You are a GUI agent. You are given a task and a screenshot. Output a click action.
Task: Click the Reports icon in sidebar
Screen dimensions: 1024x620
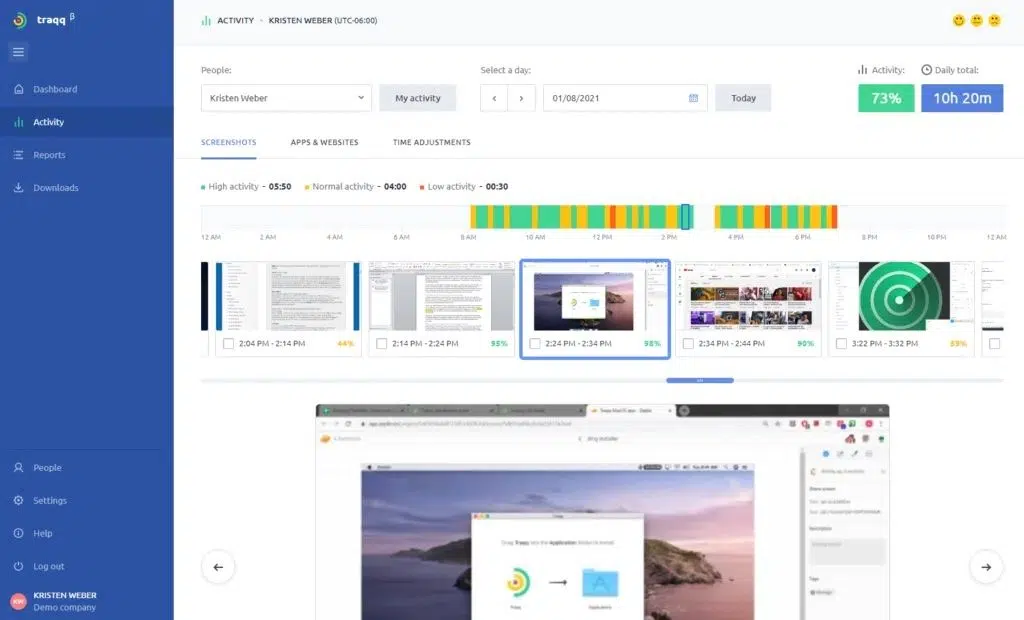click(18, 155)
